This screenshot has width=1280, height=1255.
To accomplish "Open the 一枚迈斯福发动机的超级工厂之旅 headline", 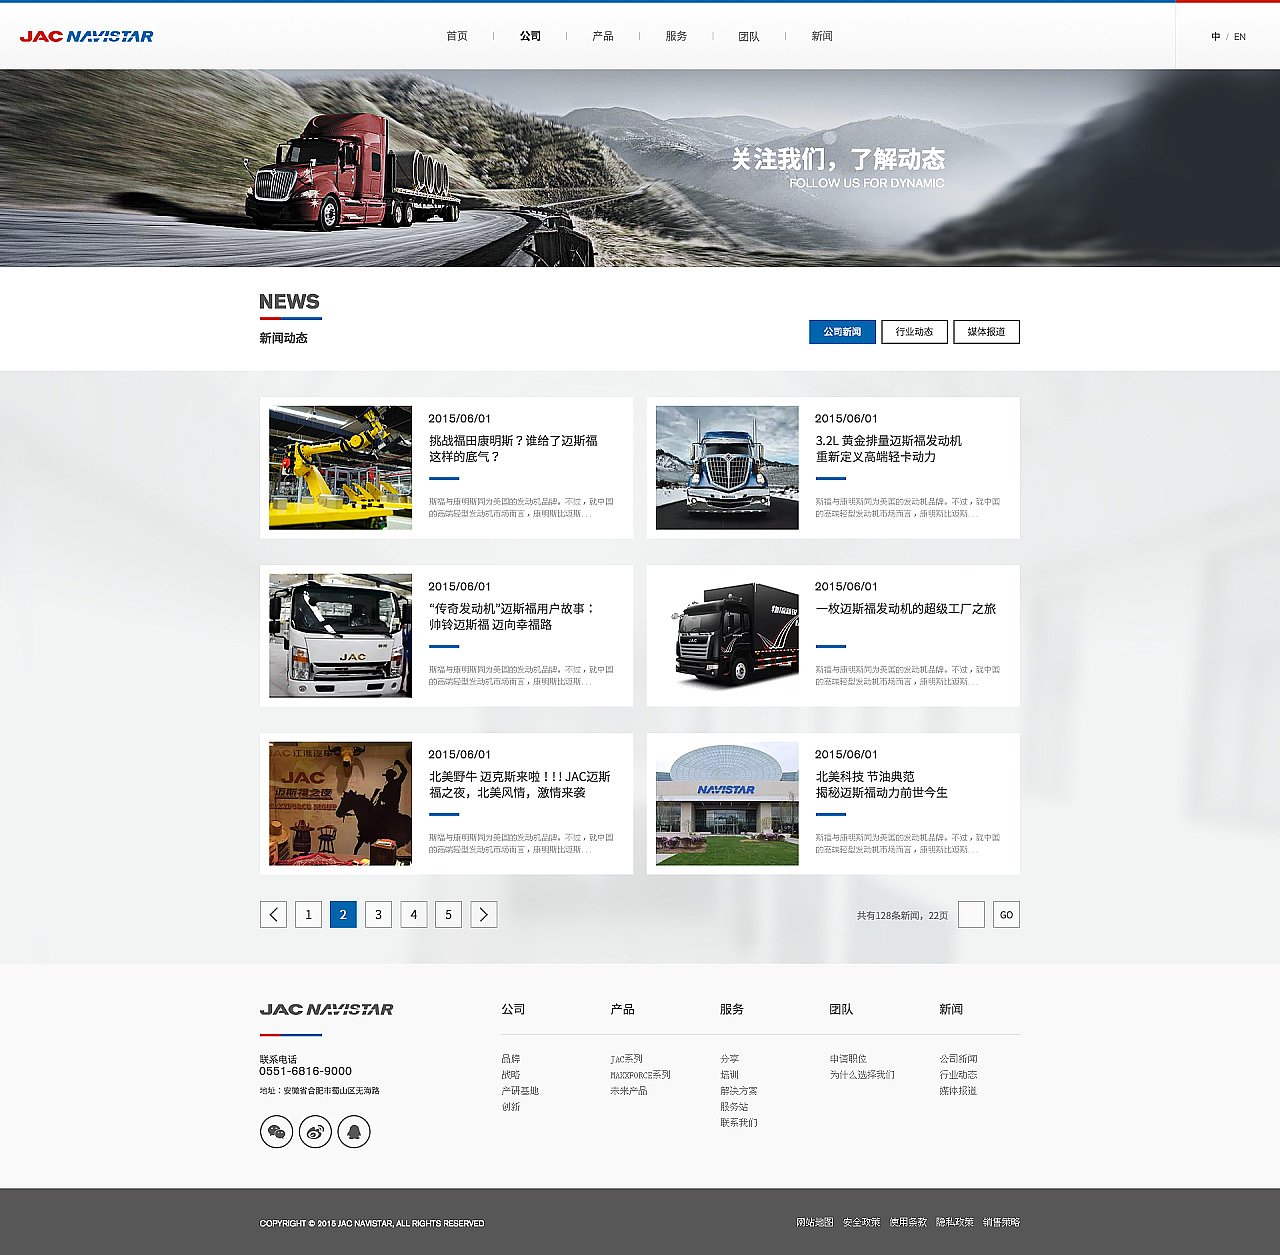I will tap(905, 609).
